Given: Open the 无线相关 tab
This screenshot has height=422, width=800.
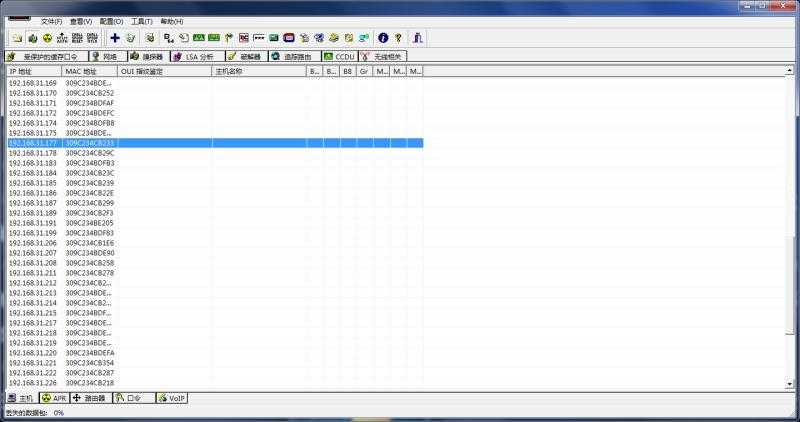Looking at the screenshot, I should click(383, 57).
